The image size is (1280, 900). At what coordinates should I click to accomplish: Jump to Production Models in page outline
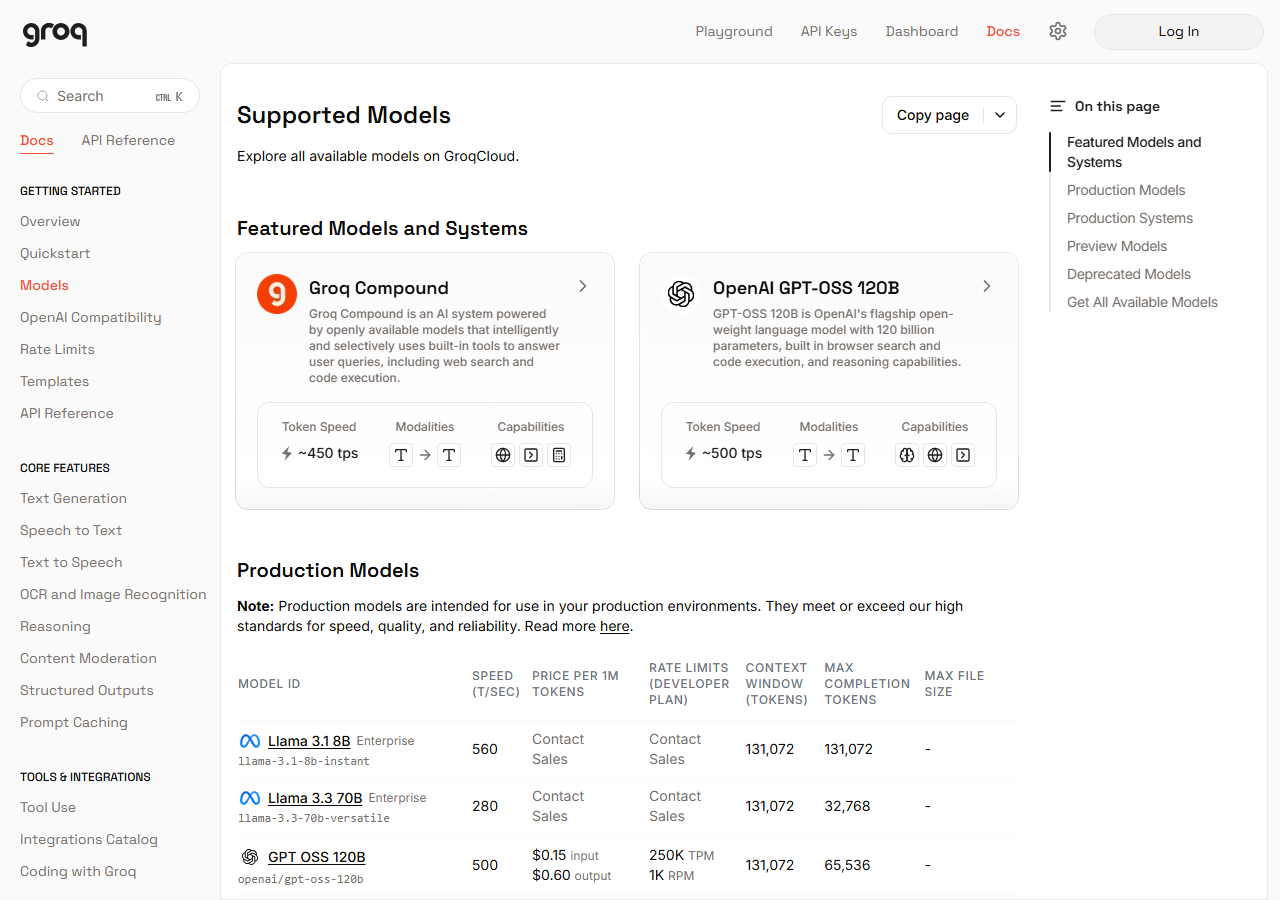(1126, 190)
